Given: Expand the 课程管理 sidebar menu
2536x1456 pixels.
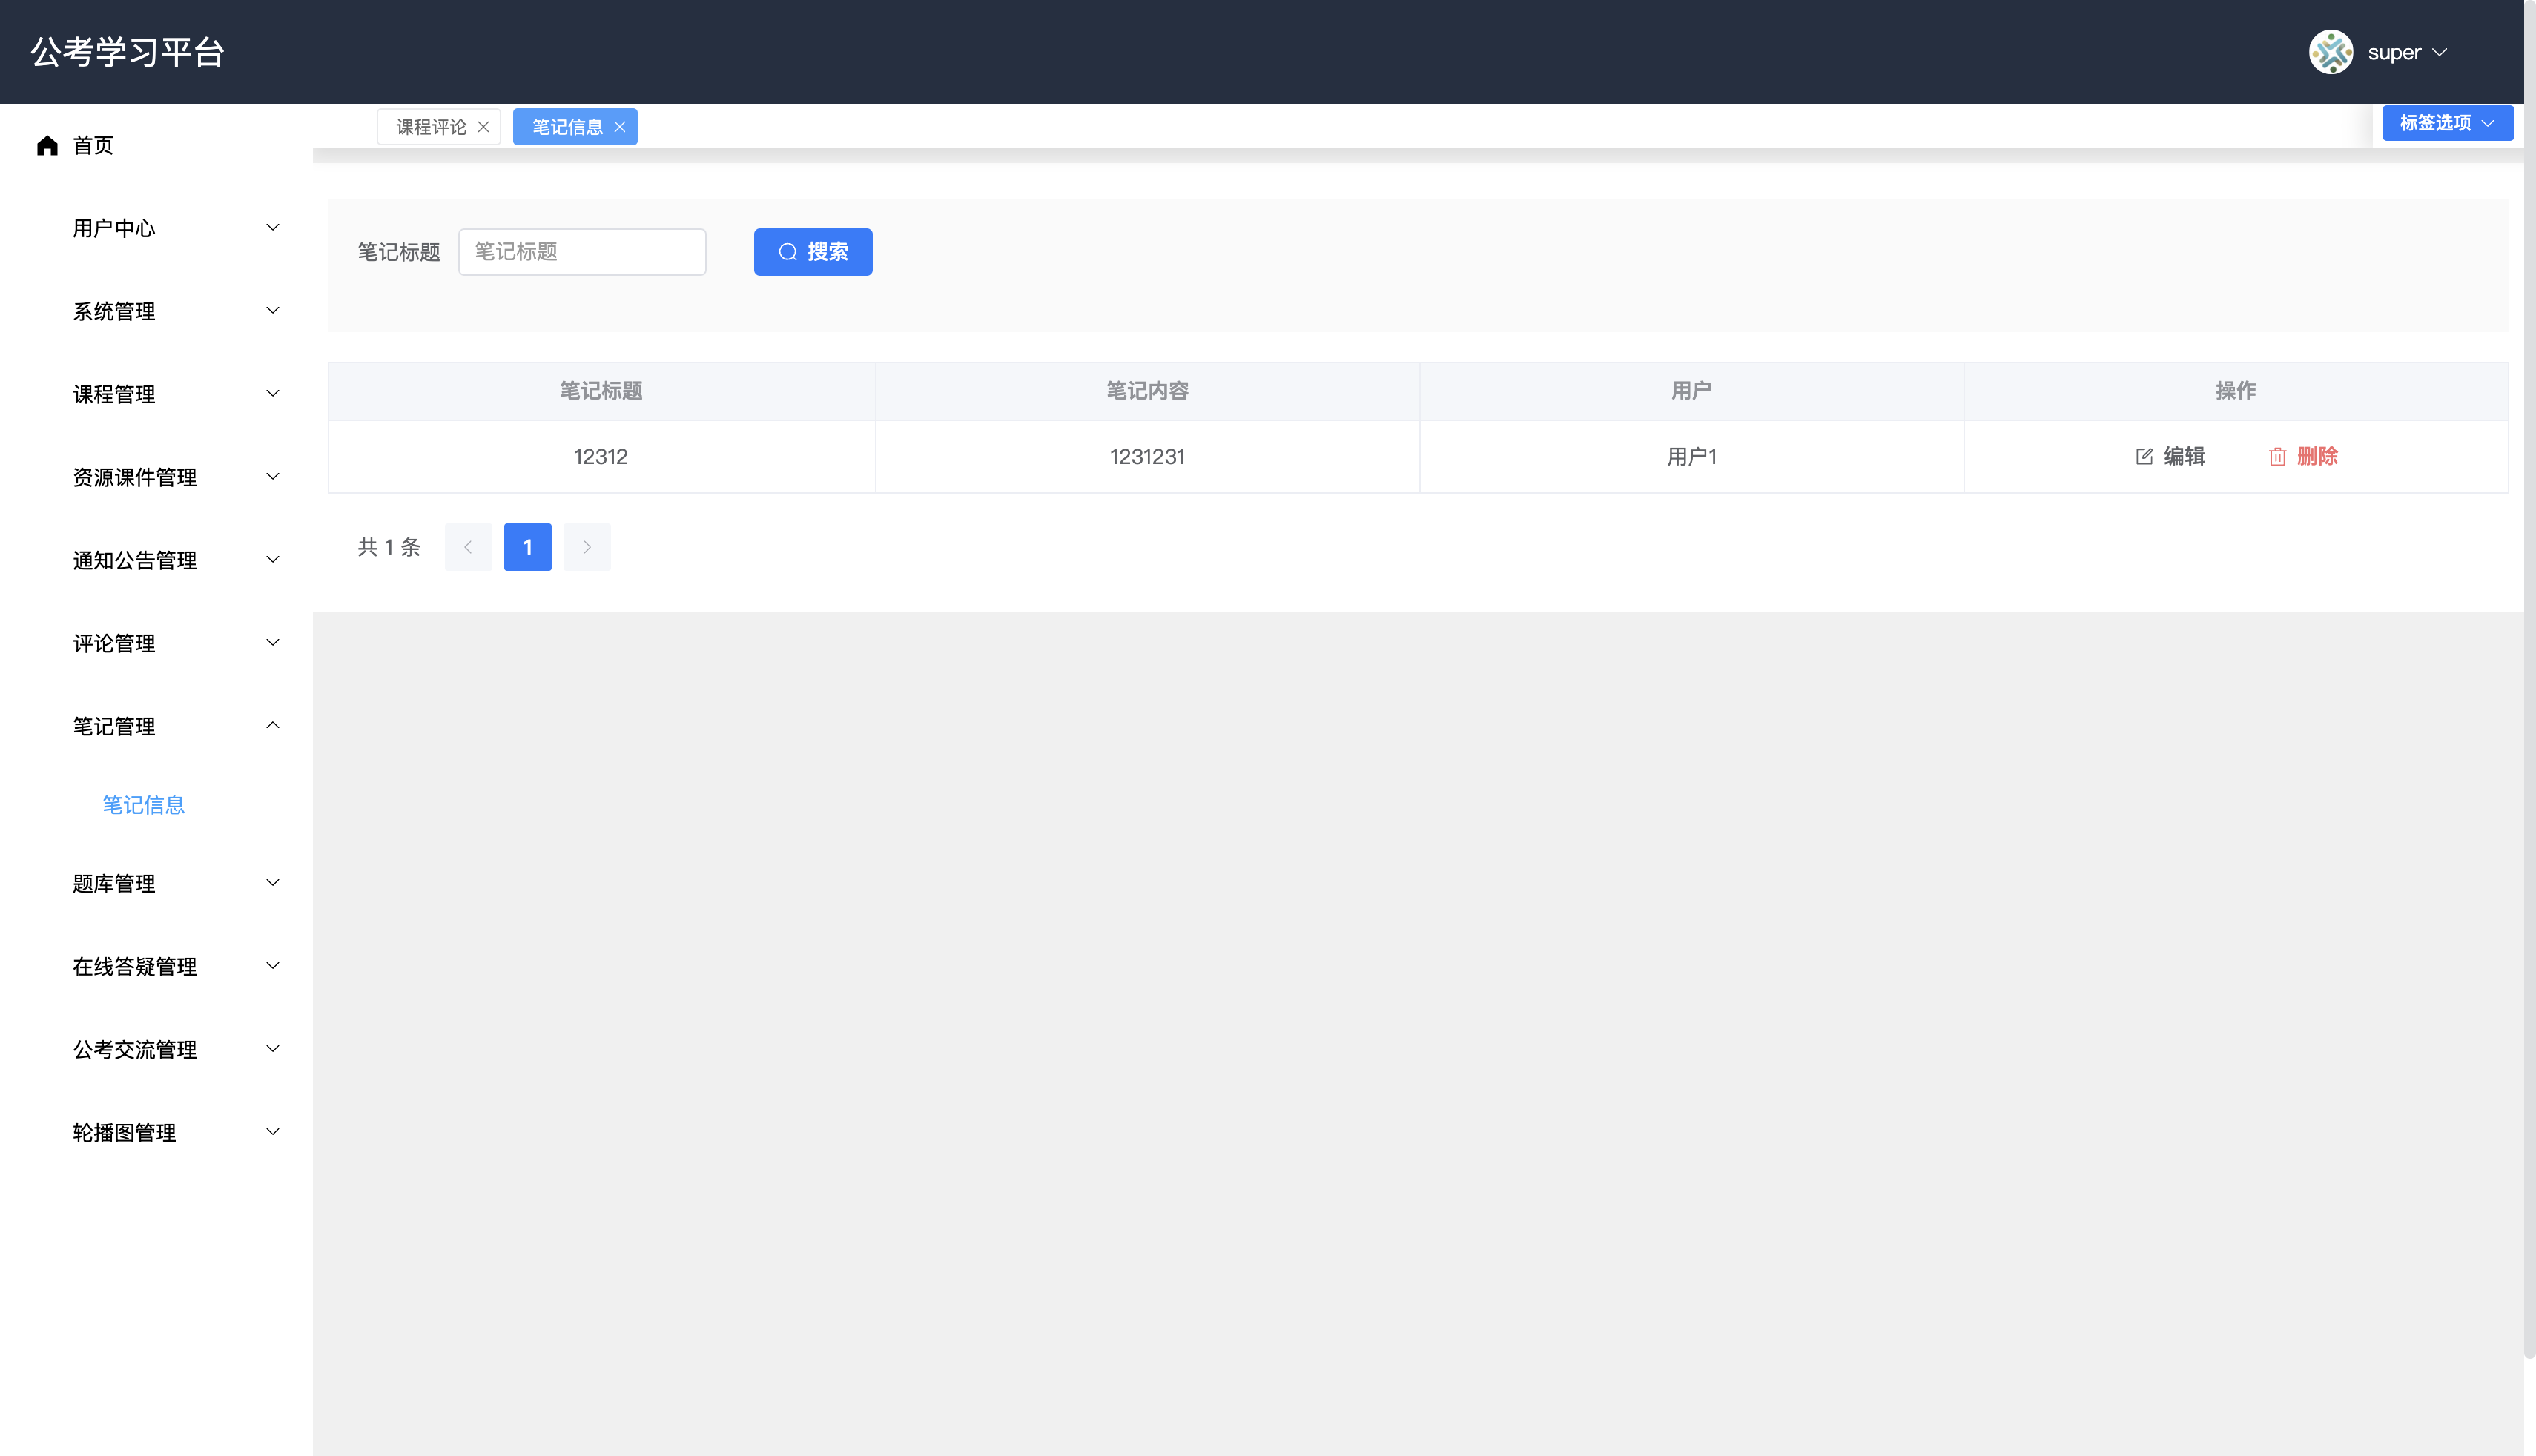Looking at the screenshot, I should [x=175, y=394].
